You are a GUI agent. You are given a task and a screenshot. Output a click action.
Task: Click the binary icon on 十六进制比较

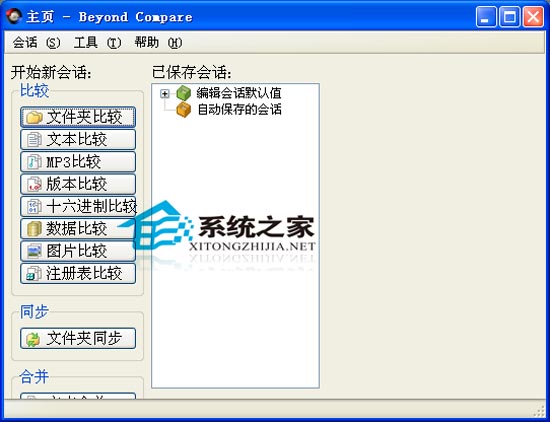tap(34, 206)
